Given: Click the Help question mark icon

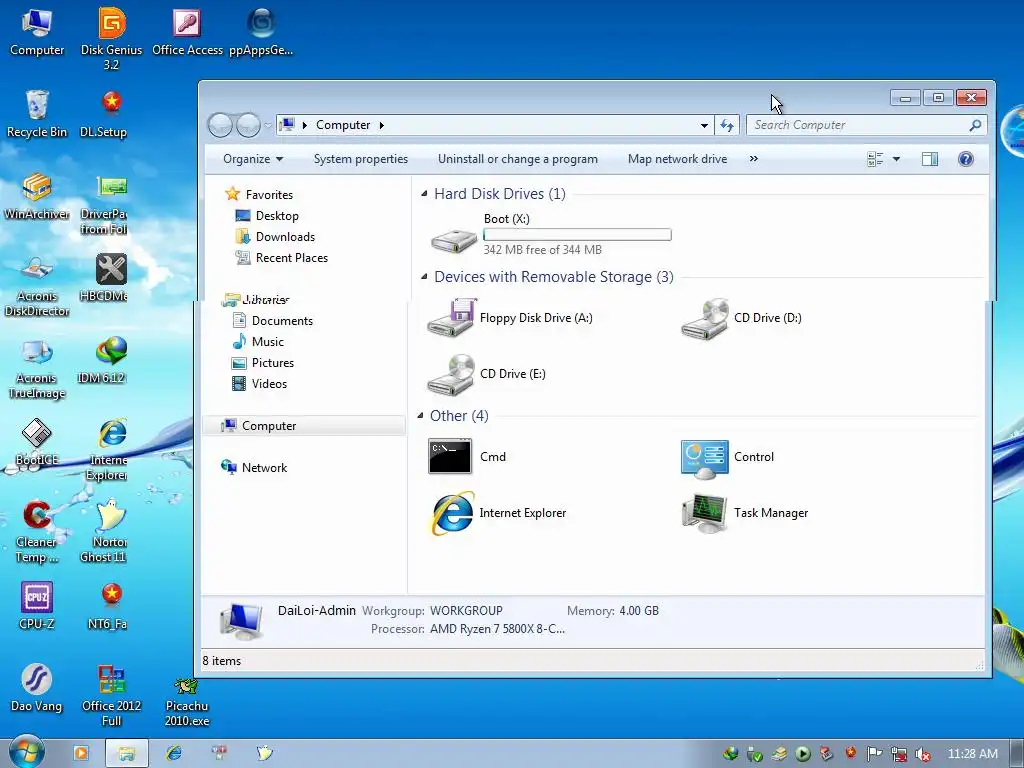Looking at the screenshot, I should [x=965, y=159].
